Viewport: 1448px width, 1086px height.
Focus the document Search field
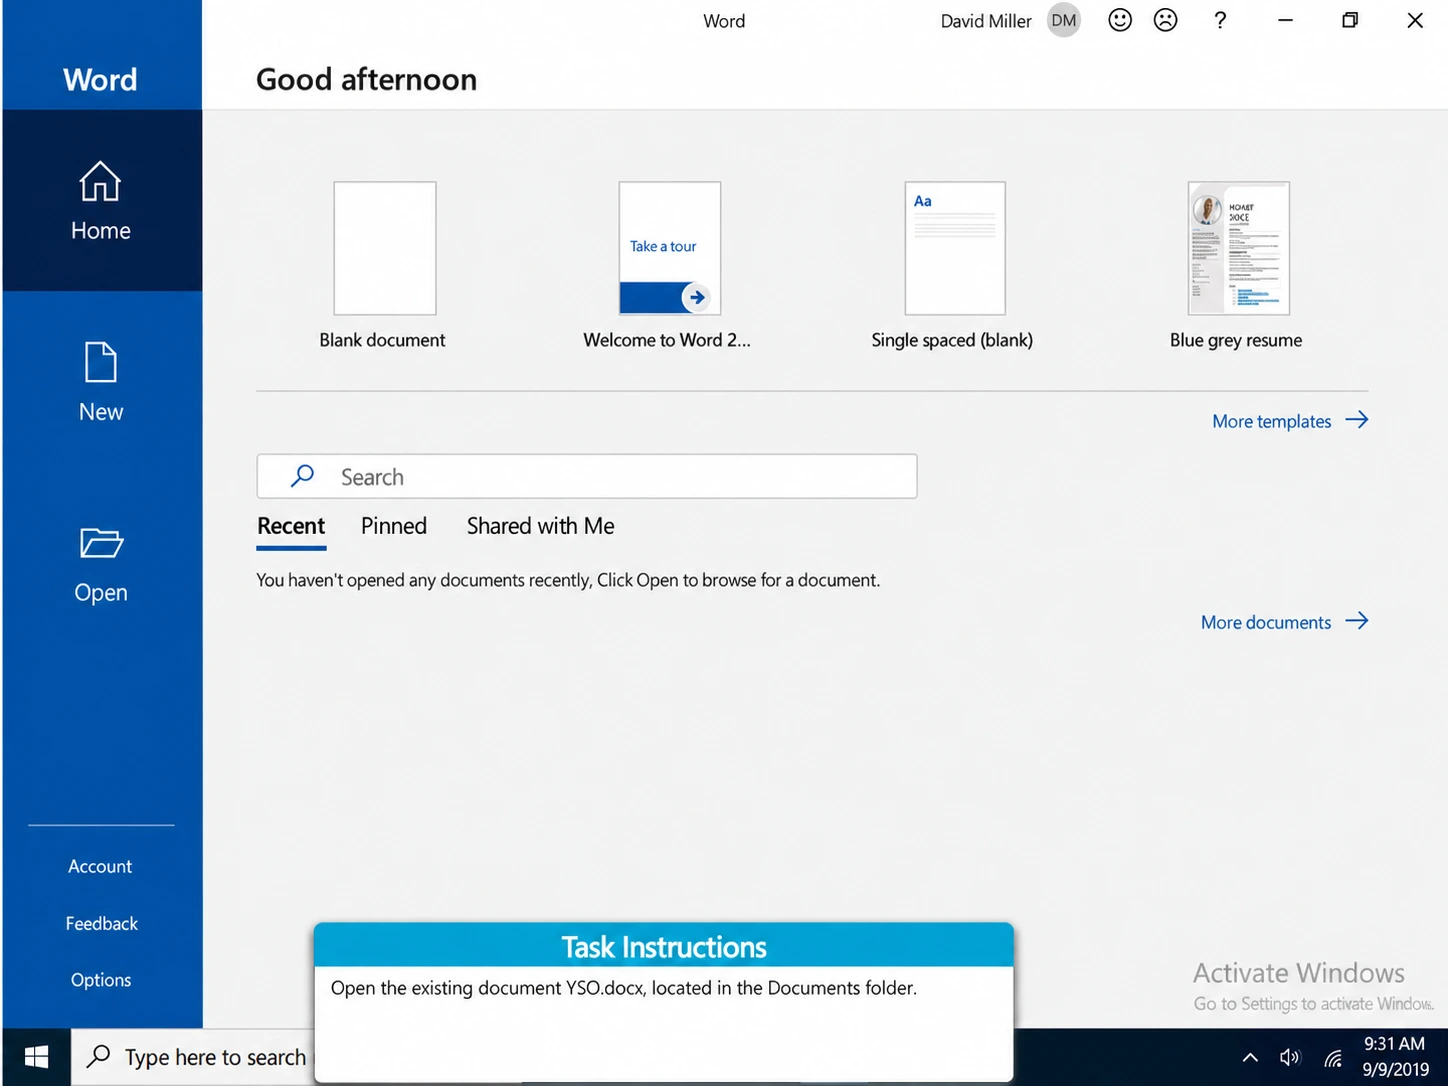coord(587,477)
